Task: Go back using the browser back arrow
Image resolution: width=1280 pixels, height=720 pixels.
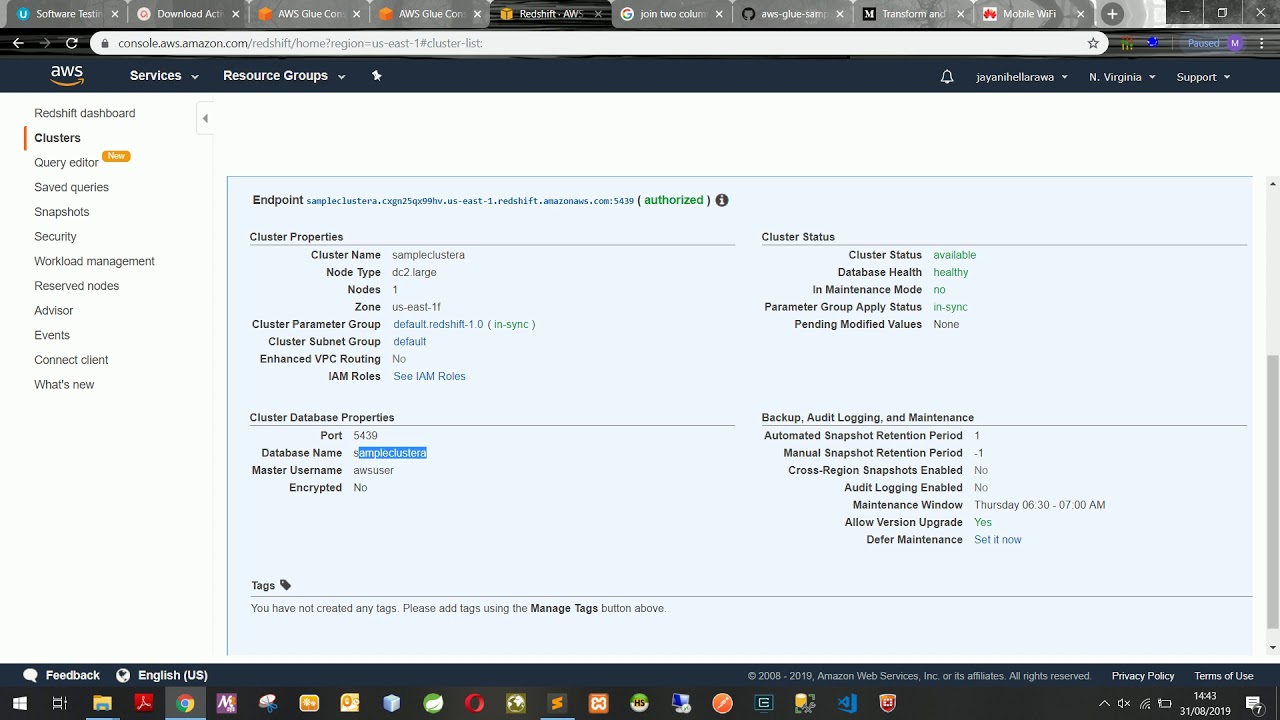Action: tap(18, 43)
